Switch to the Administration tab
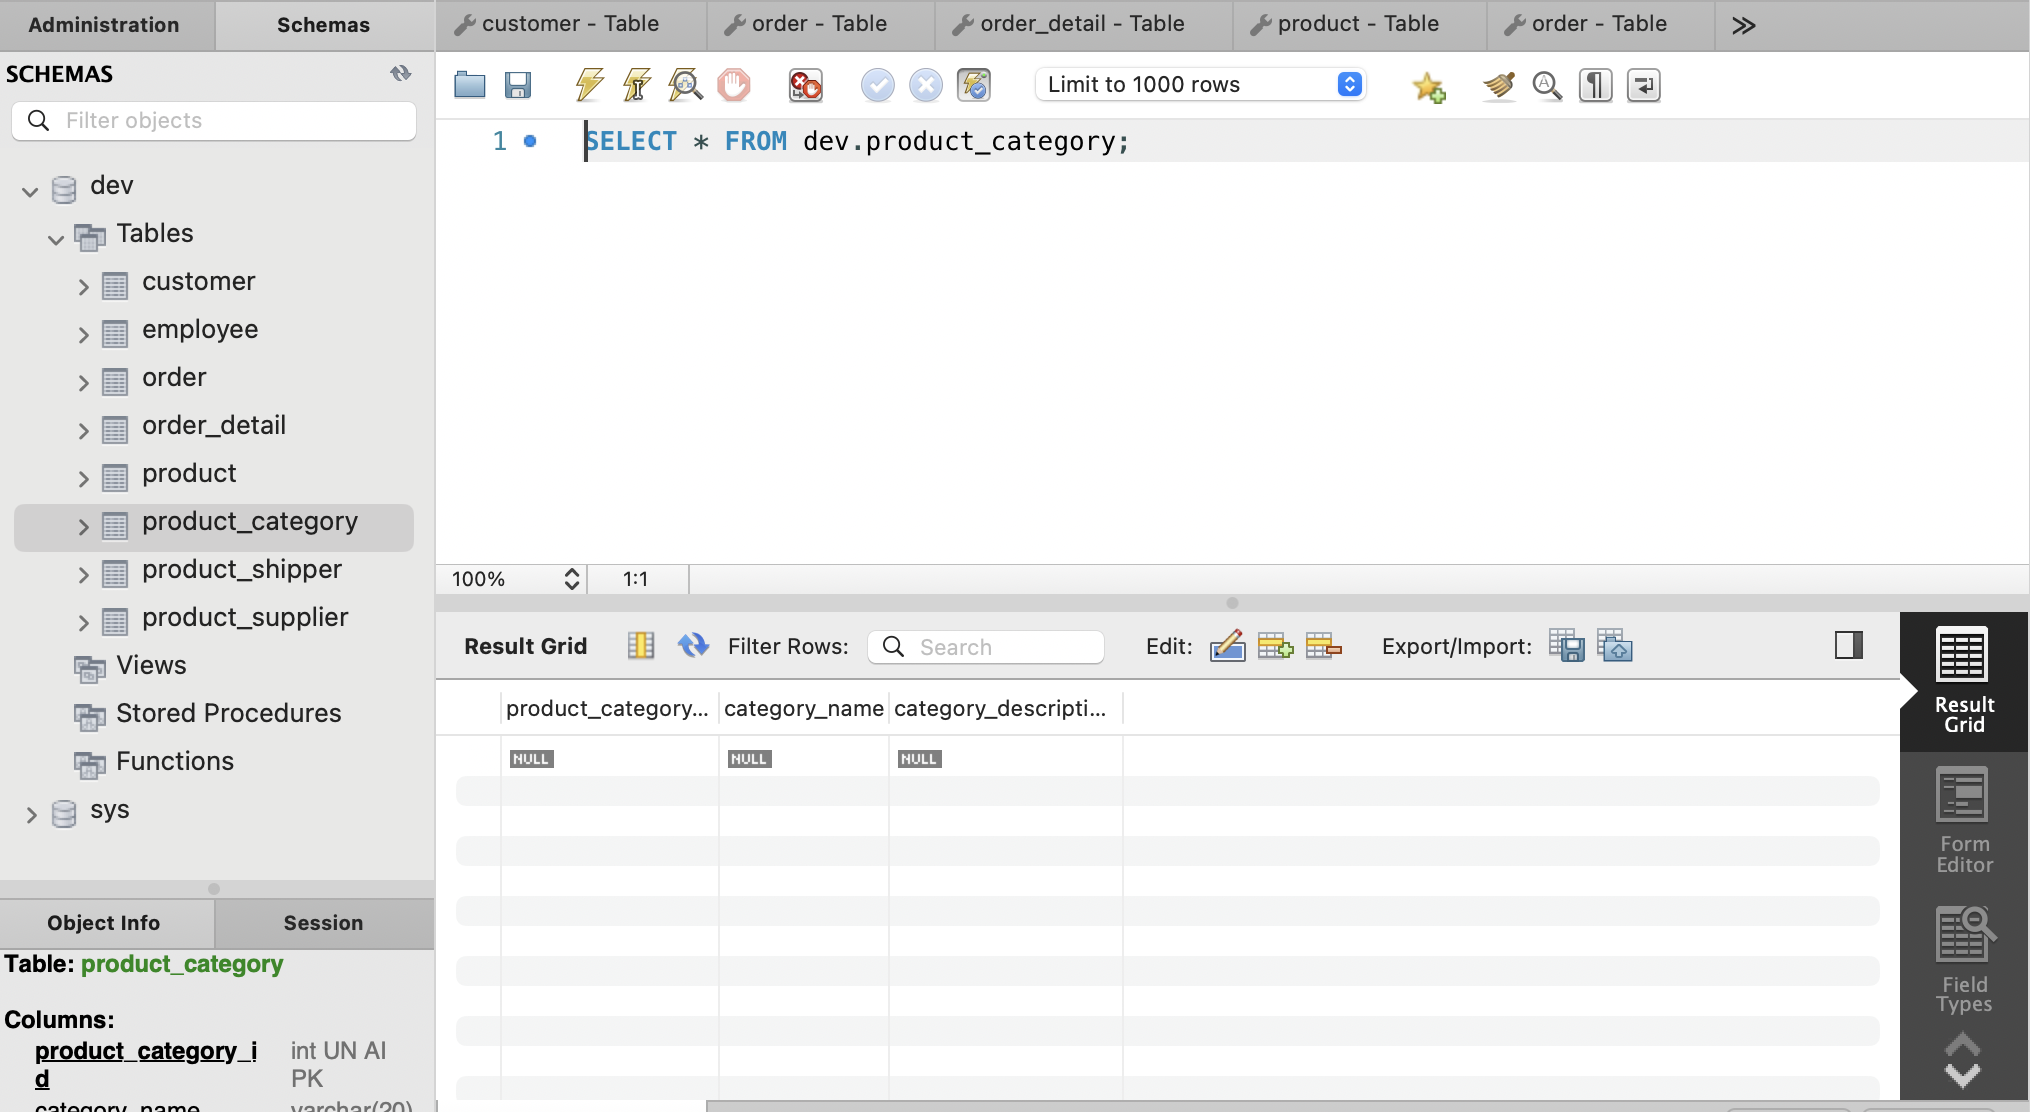Viewport: 2030px width, 1112px height. [x=104, y=25]
